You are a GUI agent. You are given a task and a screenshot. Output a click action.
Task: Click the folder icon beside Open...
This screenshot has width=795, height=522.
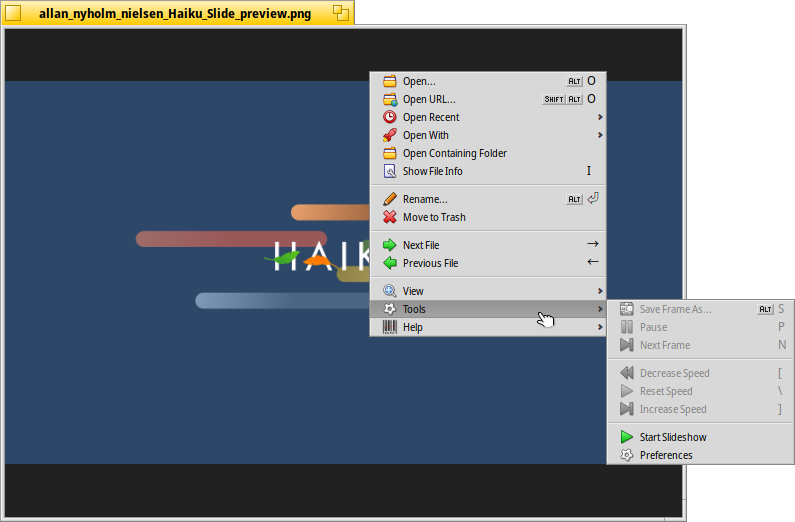click(389, 81)
